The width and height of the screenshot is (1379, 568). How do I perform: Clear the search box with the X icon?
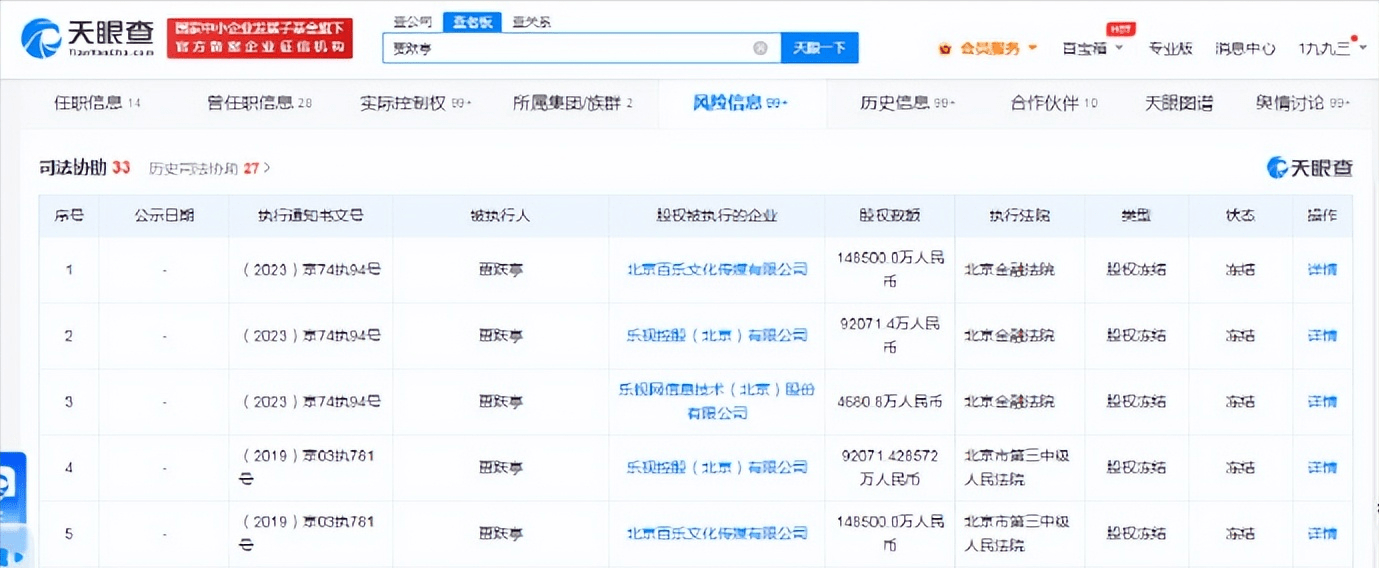760,48
